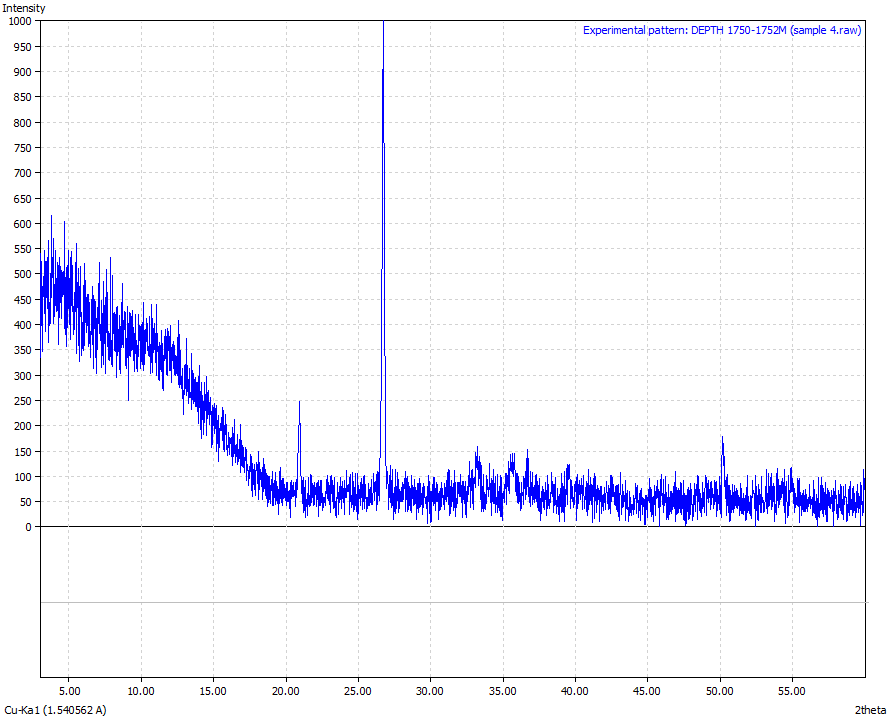Viewport: 893px width, 717px height.
Task: Click the 500 tick label on intensity axis
Action: (x=24, y=274)
